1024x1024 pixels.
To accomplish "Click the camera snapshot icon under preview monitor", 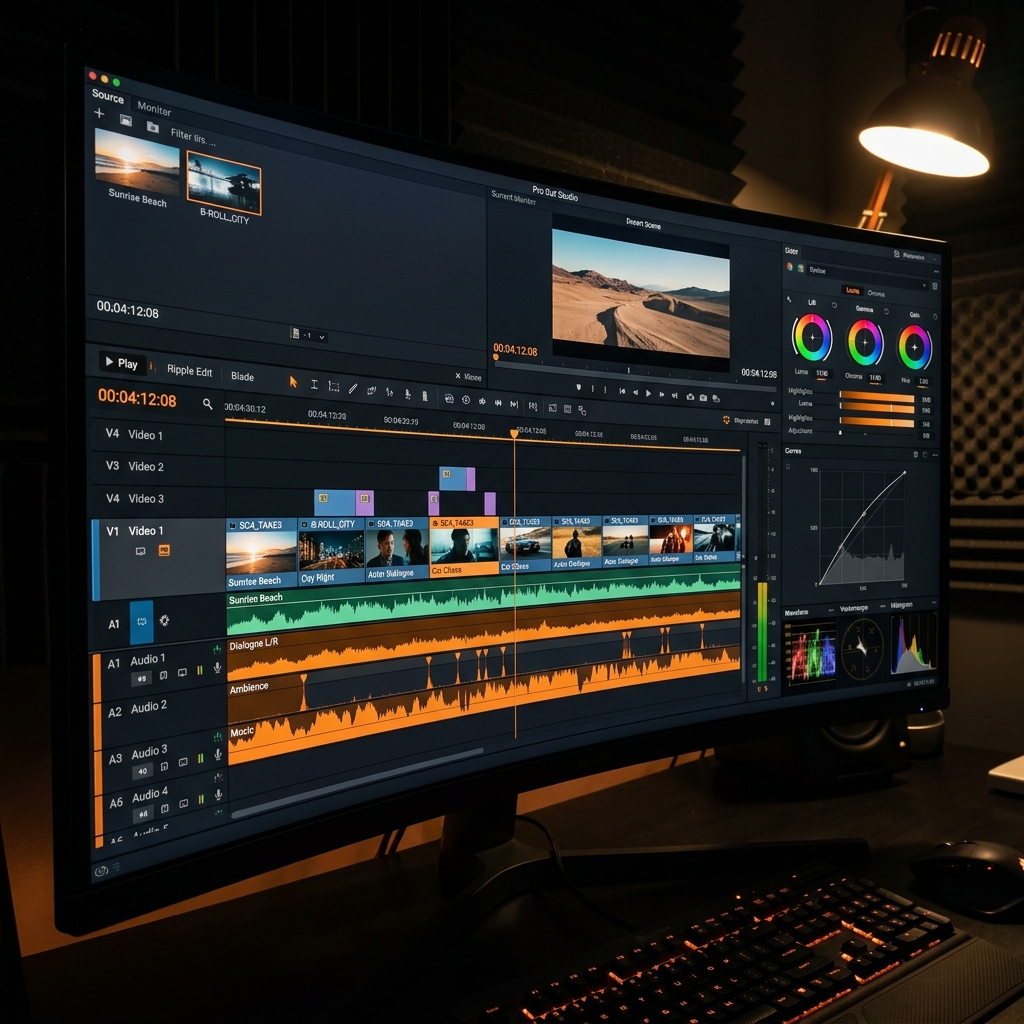I will click(690, 397).
